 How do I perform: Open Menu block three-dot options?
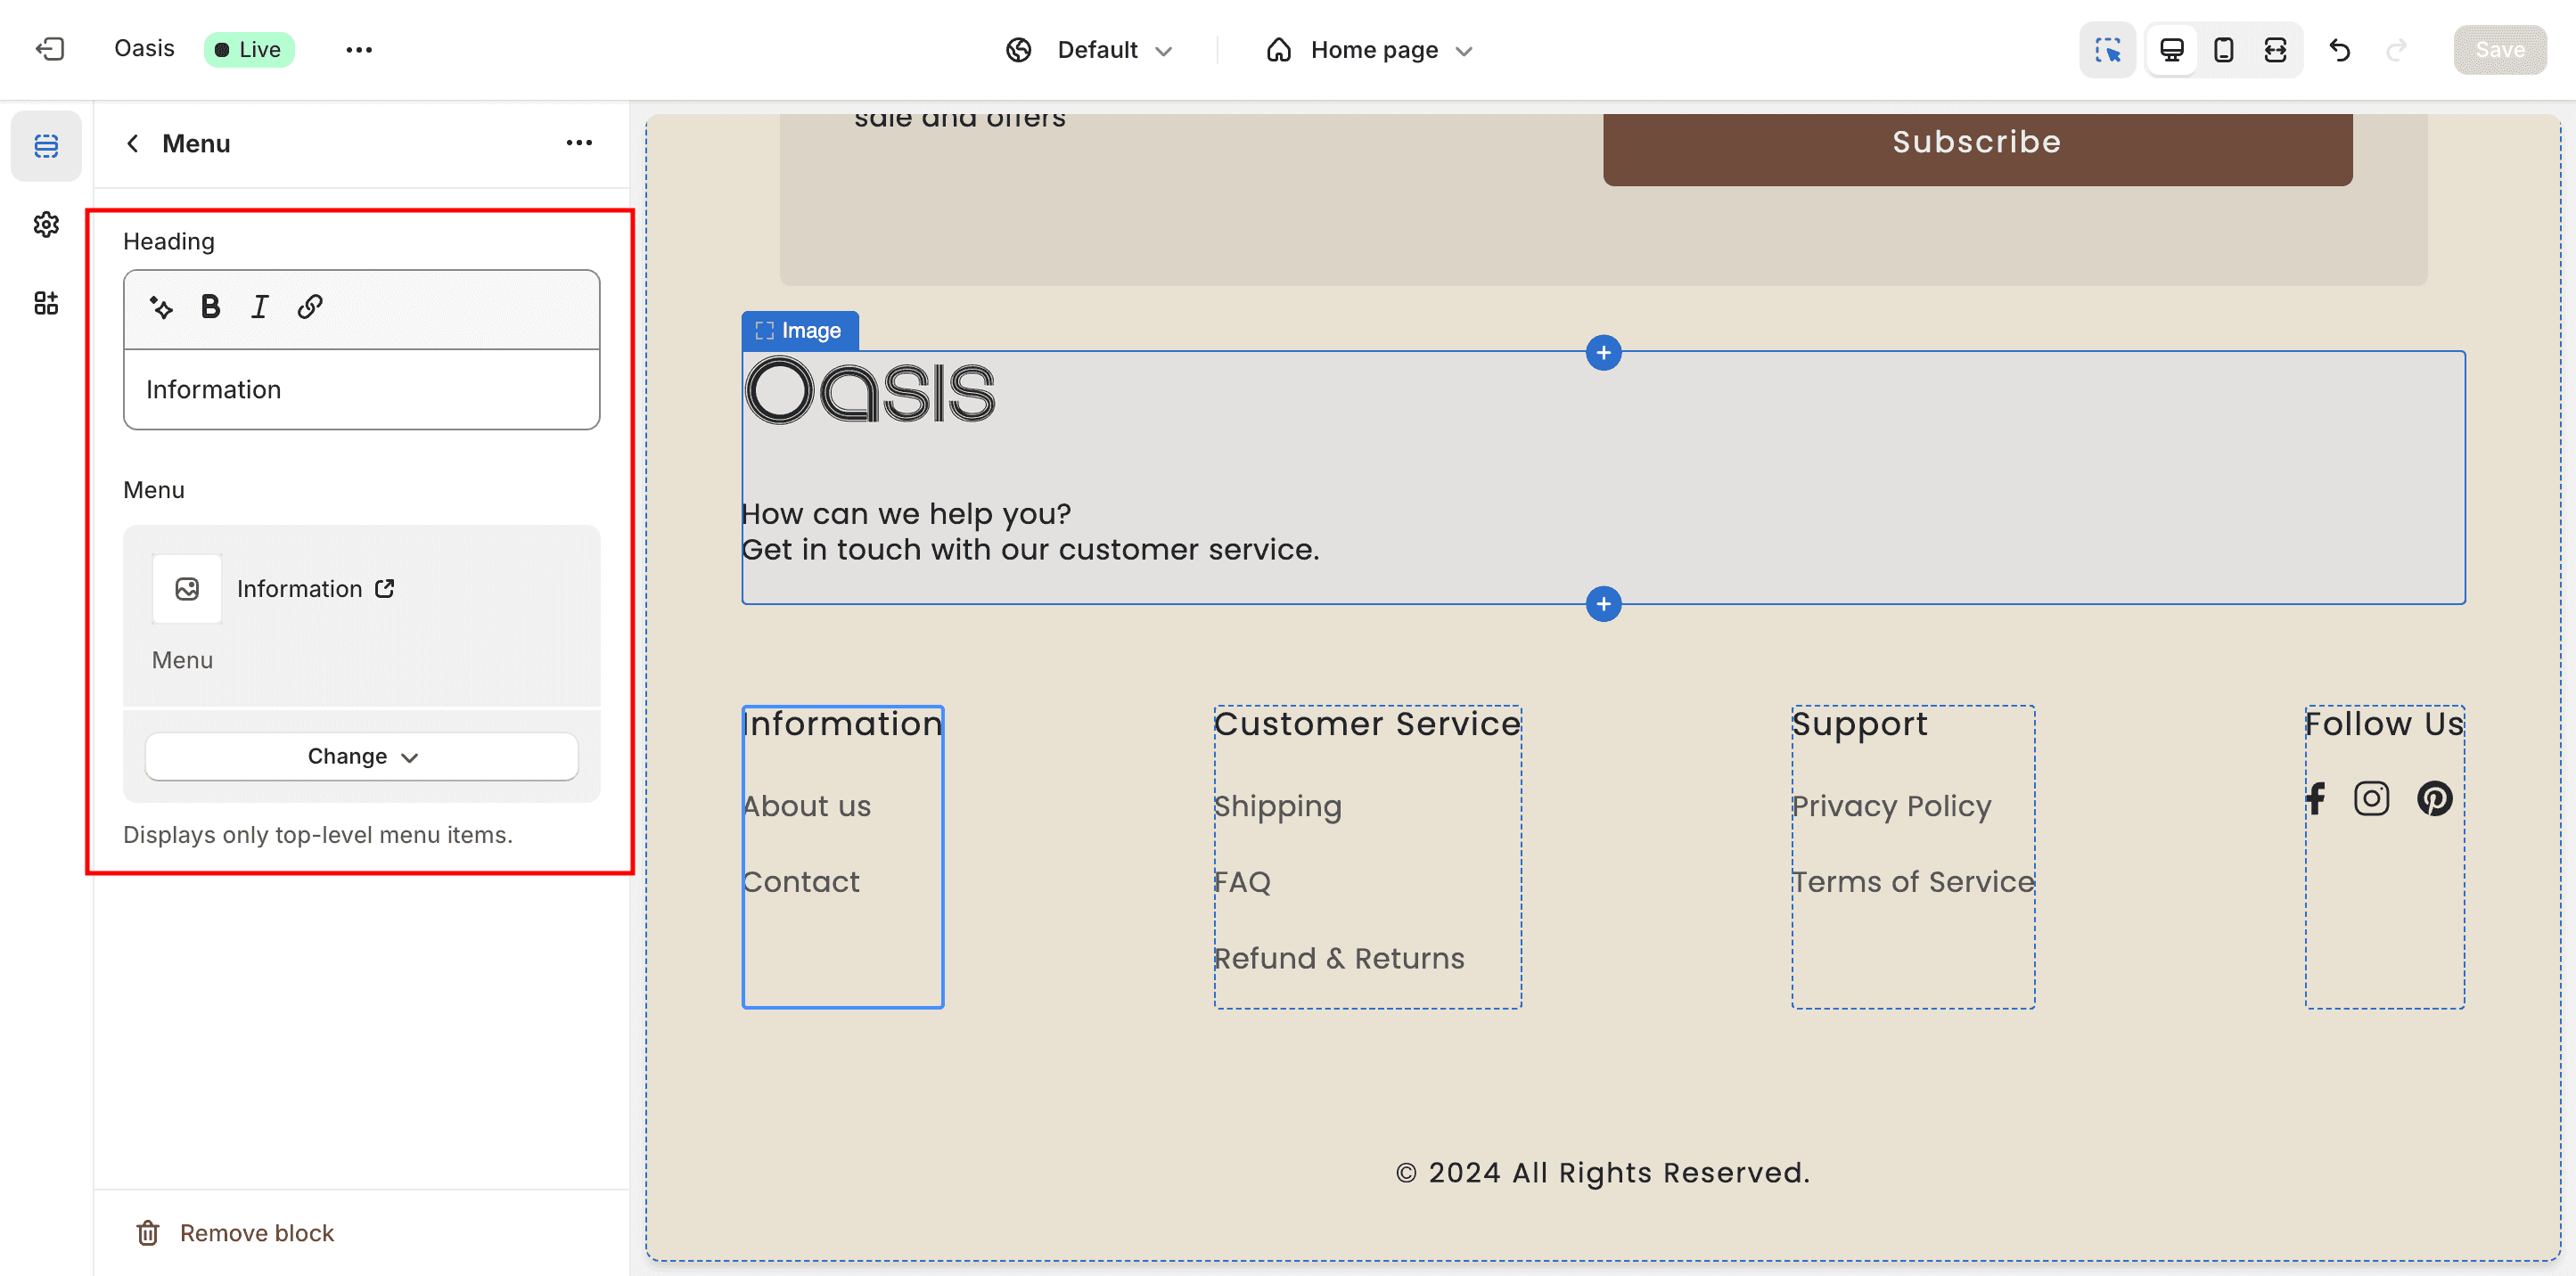tap(579, 143)
